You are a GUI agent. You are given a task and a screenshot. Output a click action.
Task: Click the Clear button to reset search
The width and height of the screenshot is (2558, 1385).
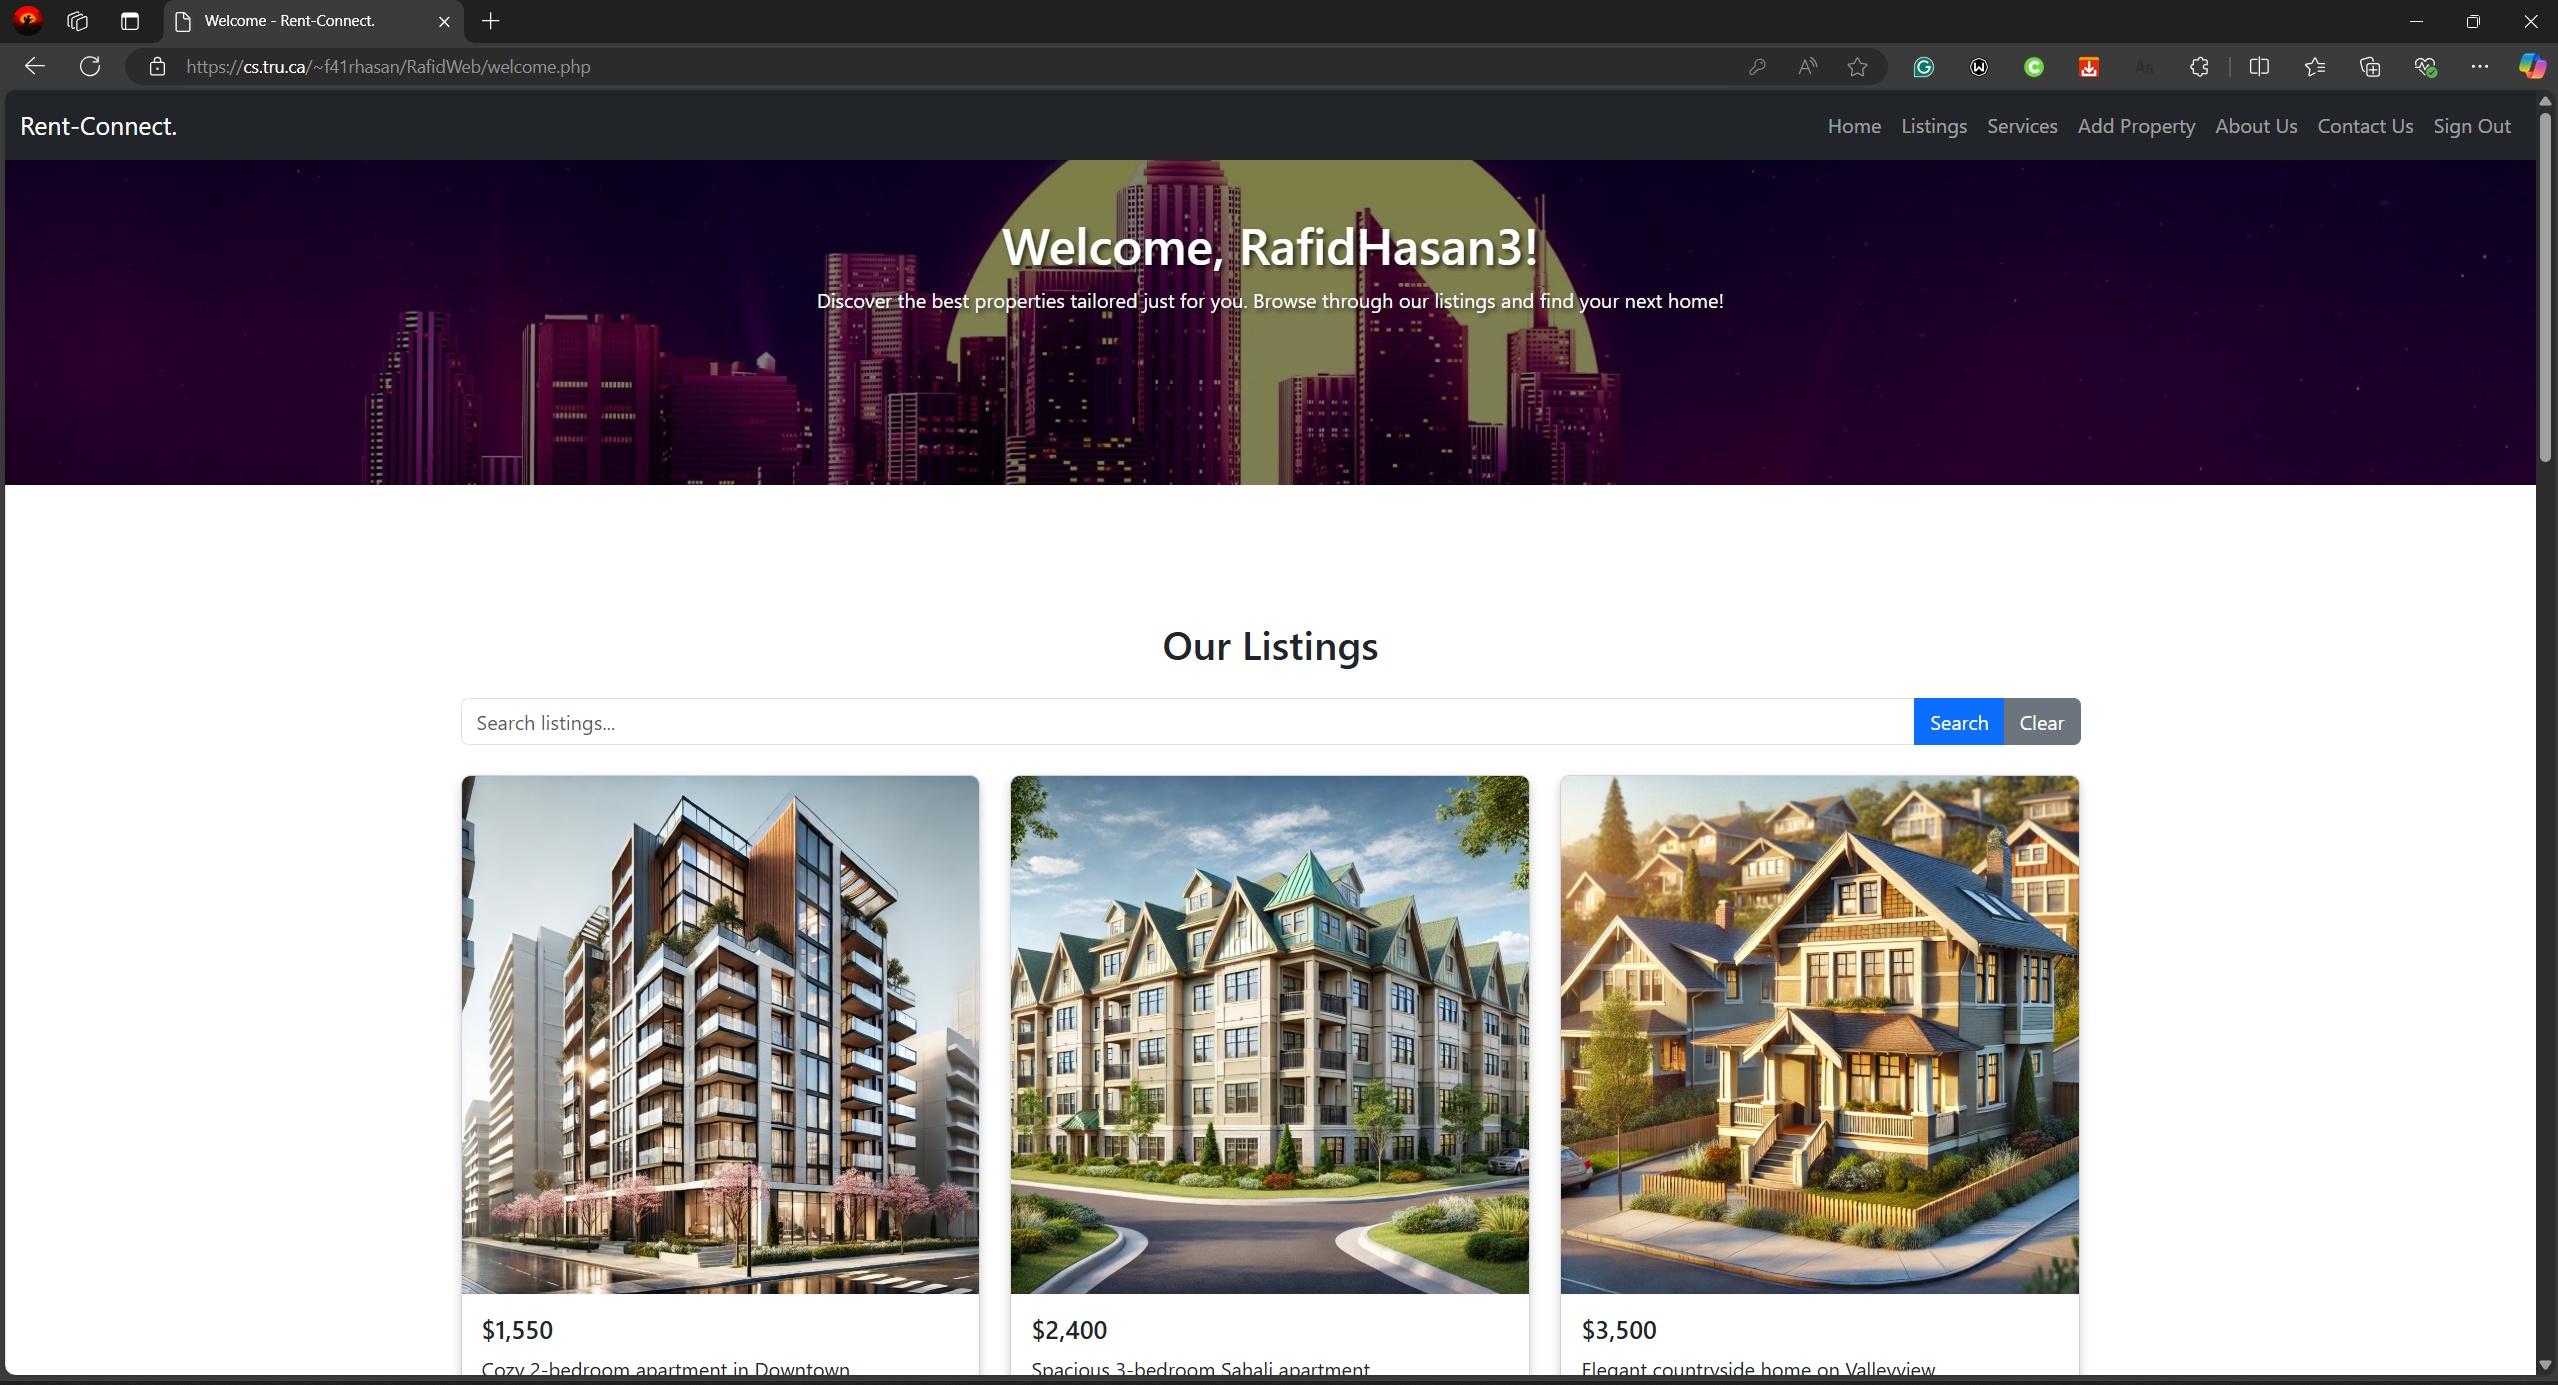pos(2041,721)
